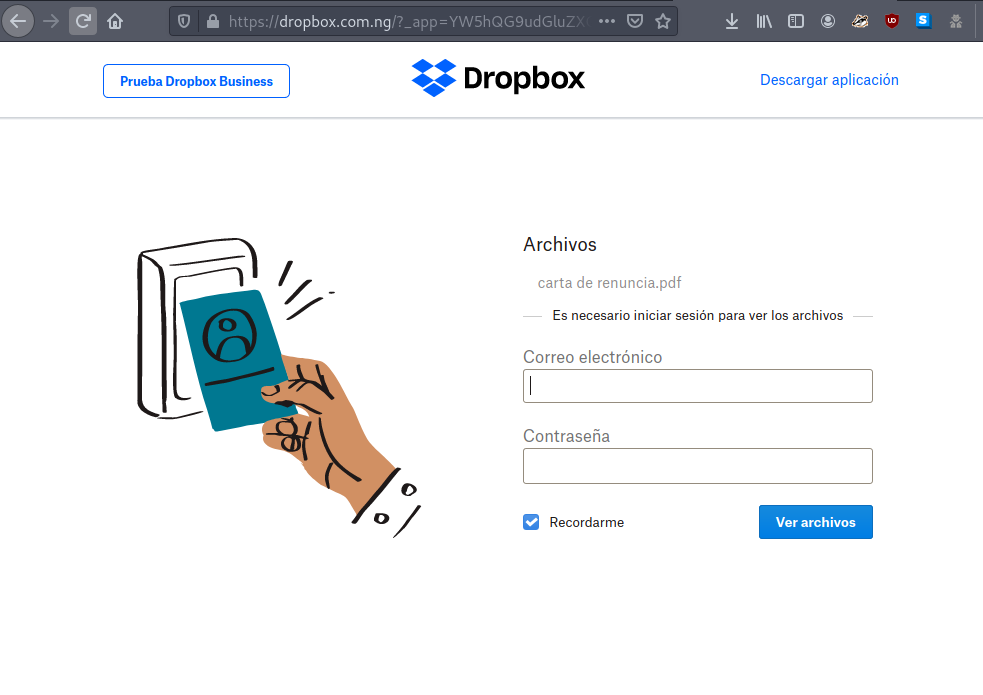Toggle the Recordarme checkbox
The height and width of the screenshot is (695, 983).
(531, 522)
